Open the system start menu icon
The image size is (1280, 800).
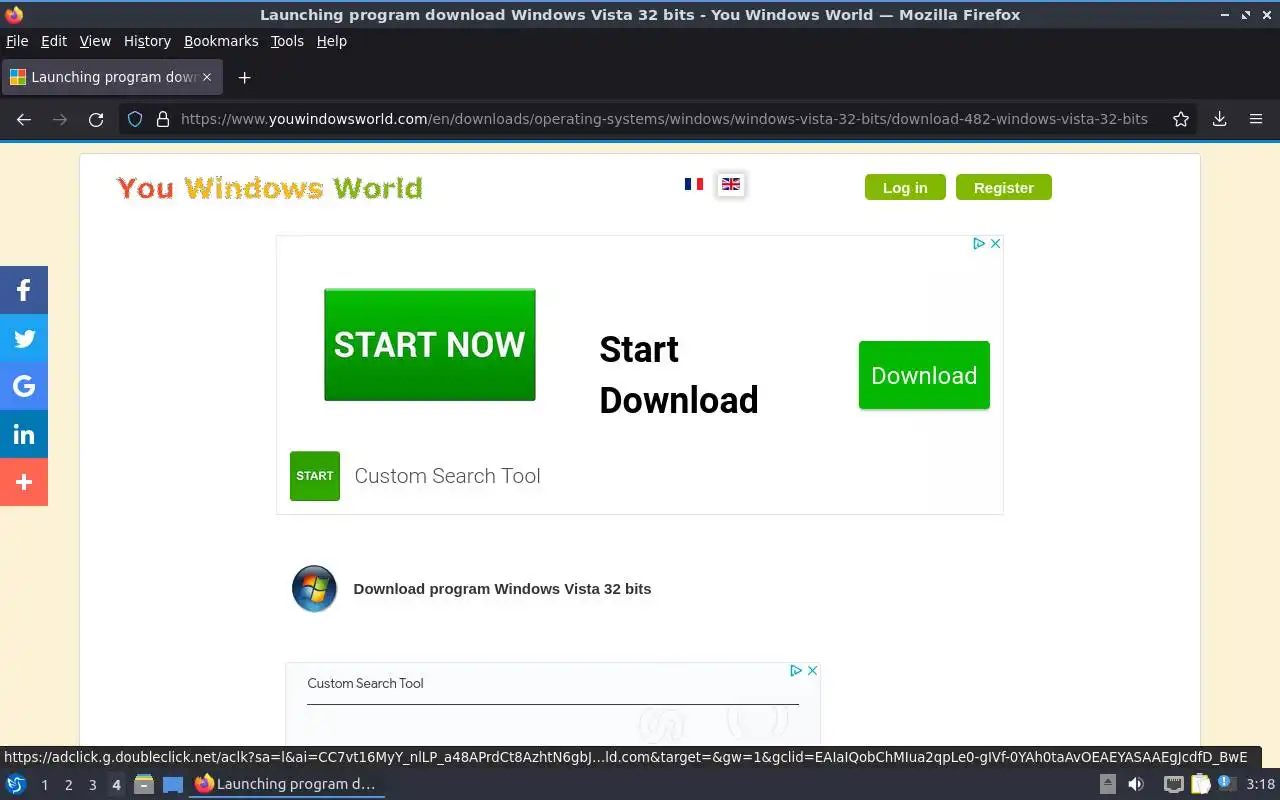click(16, 784)
